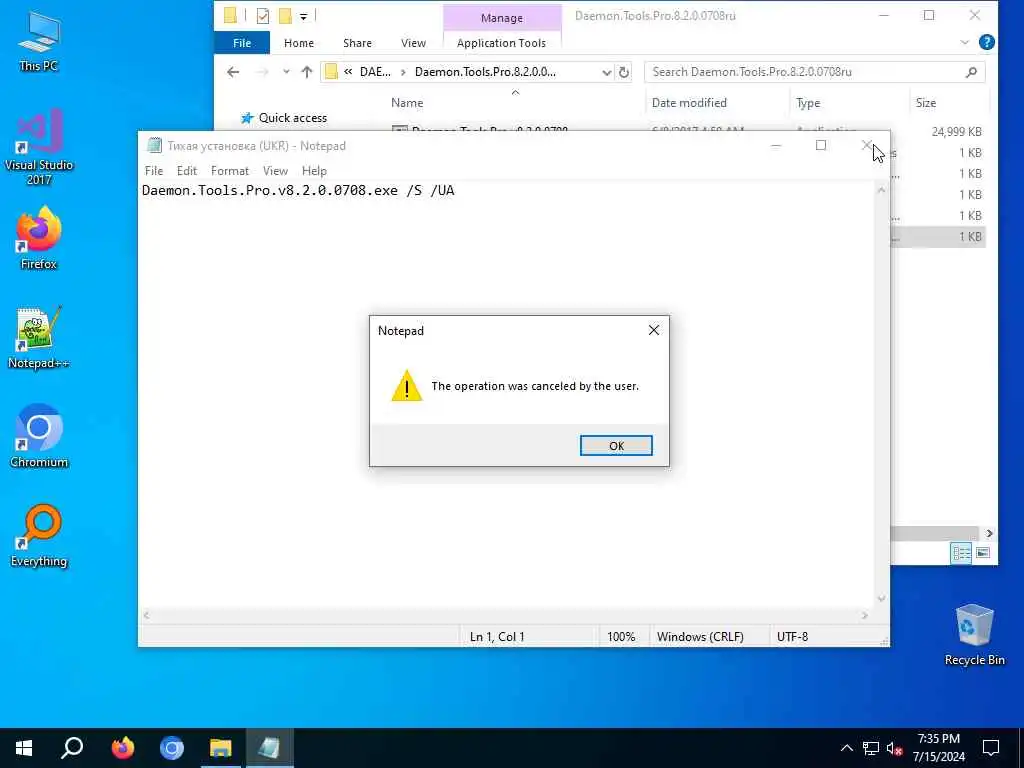Switch to Share tab in File Explorer
The height and width of the screenshot is (768, 1024).
click(357, 43)
